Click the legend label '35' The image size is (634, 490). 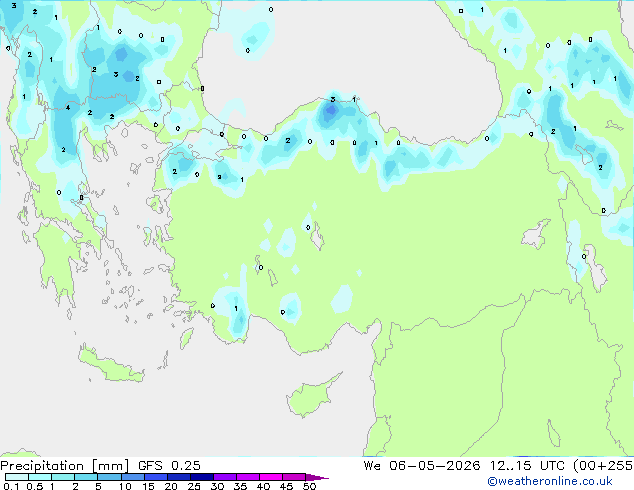click(241, 486)
